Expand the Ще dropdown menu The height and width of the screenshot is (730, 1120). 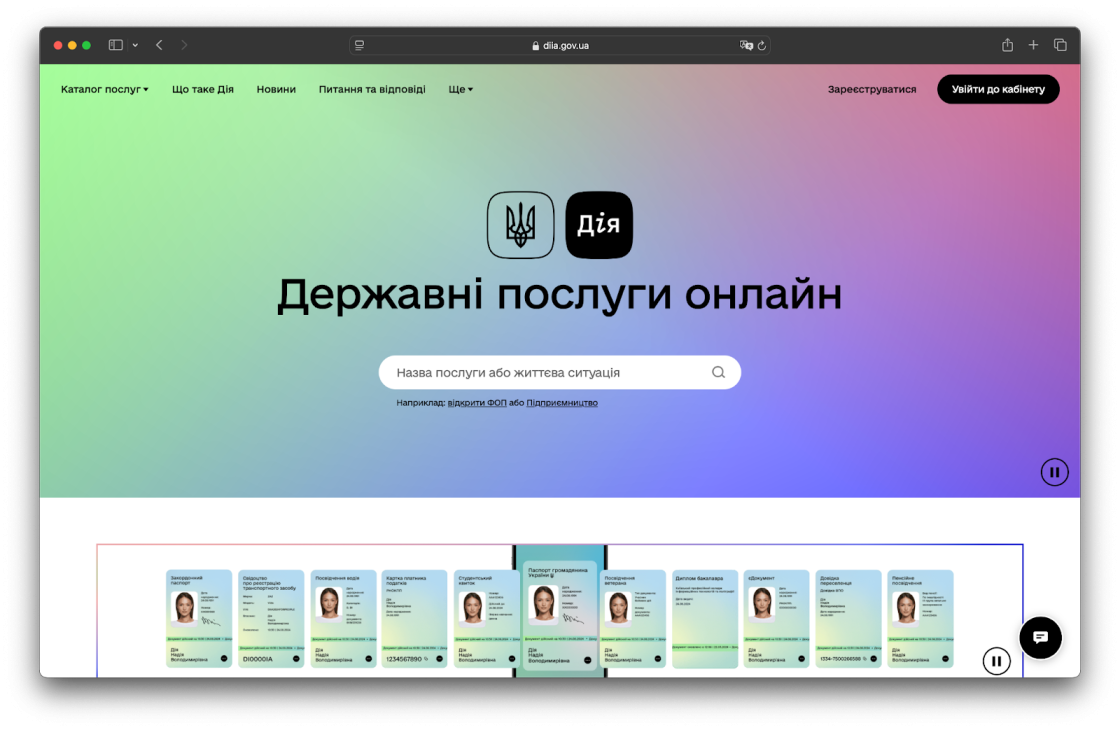click(461, 89)
